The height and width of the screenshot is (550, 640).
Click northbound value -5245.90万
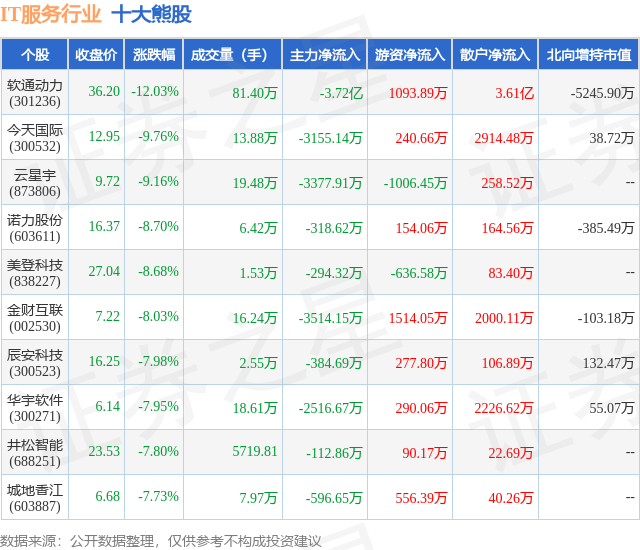(602, 93)
